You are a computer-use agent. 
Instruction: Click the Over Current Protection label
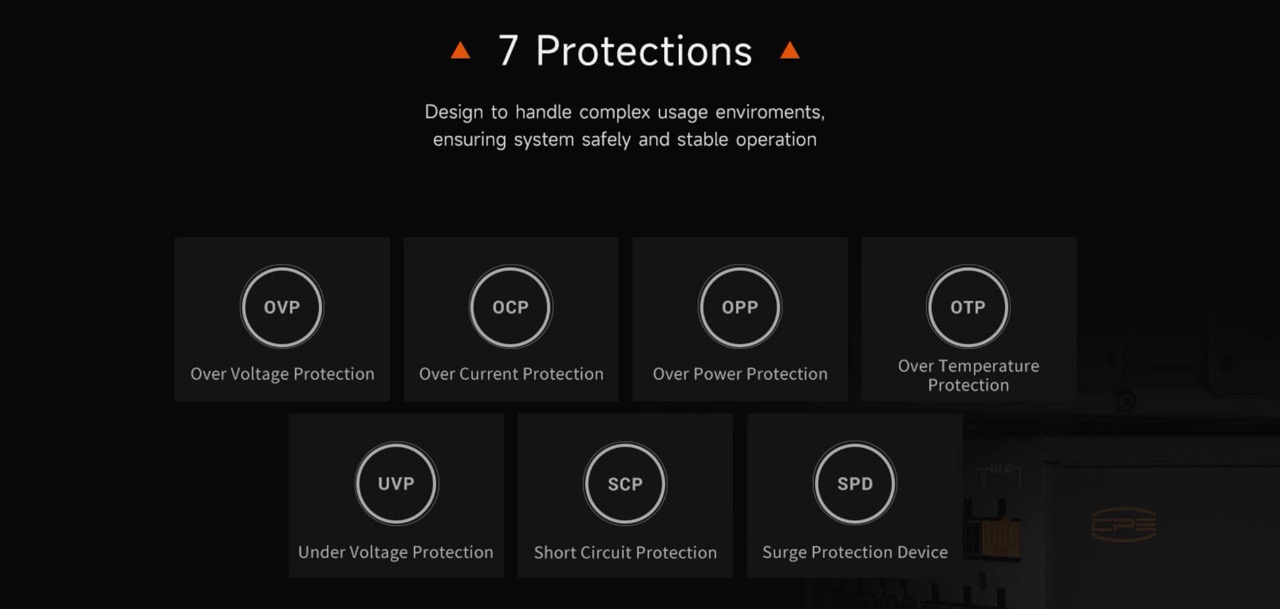(511, 374)
